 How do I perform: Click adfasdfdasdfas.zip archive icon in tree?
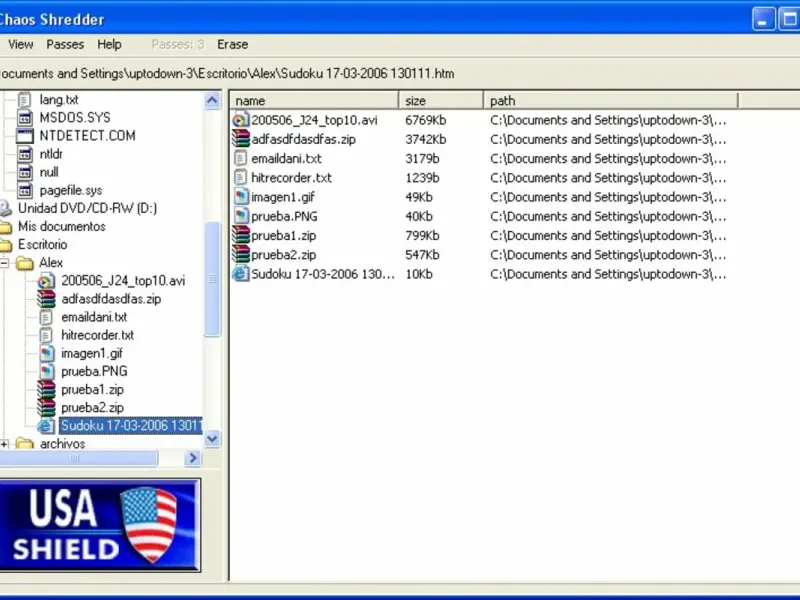[46, 299]
